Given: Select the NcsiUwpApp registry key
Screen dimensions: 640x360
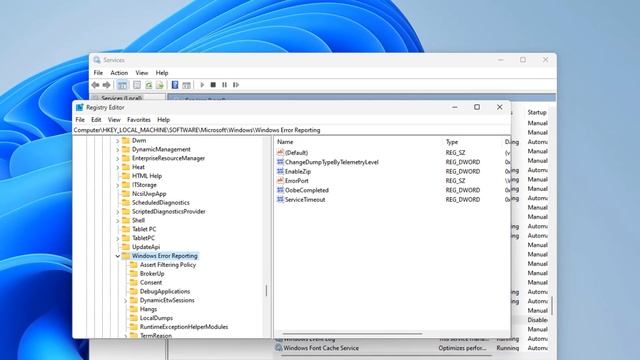Looking at the screenshot, I should coord(149,193).
